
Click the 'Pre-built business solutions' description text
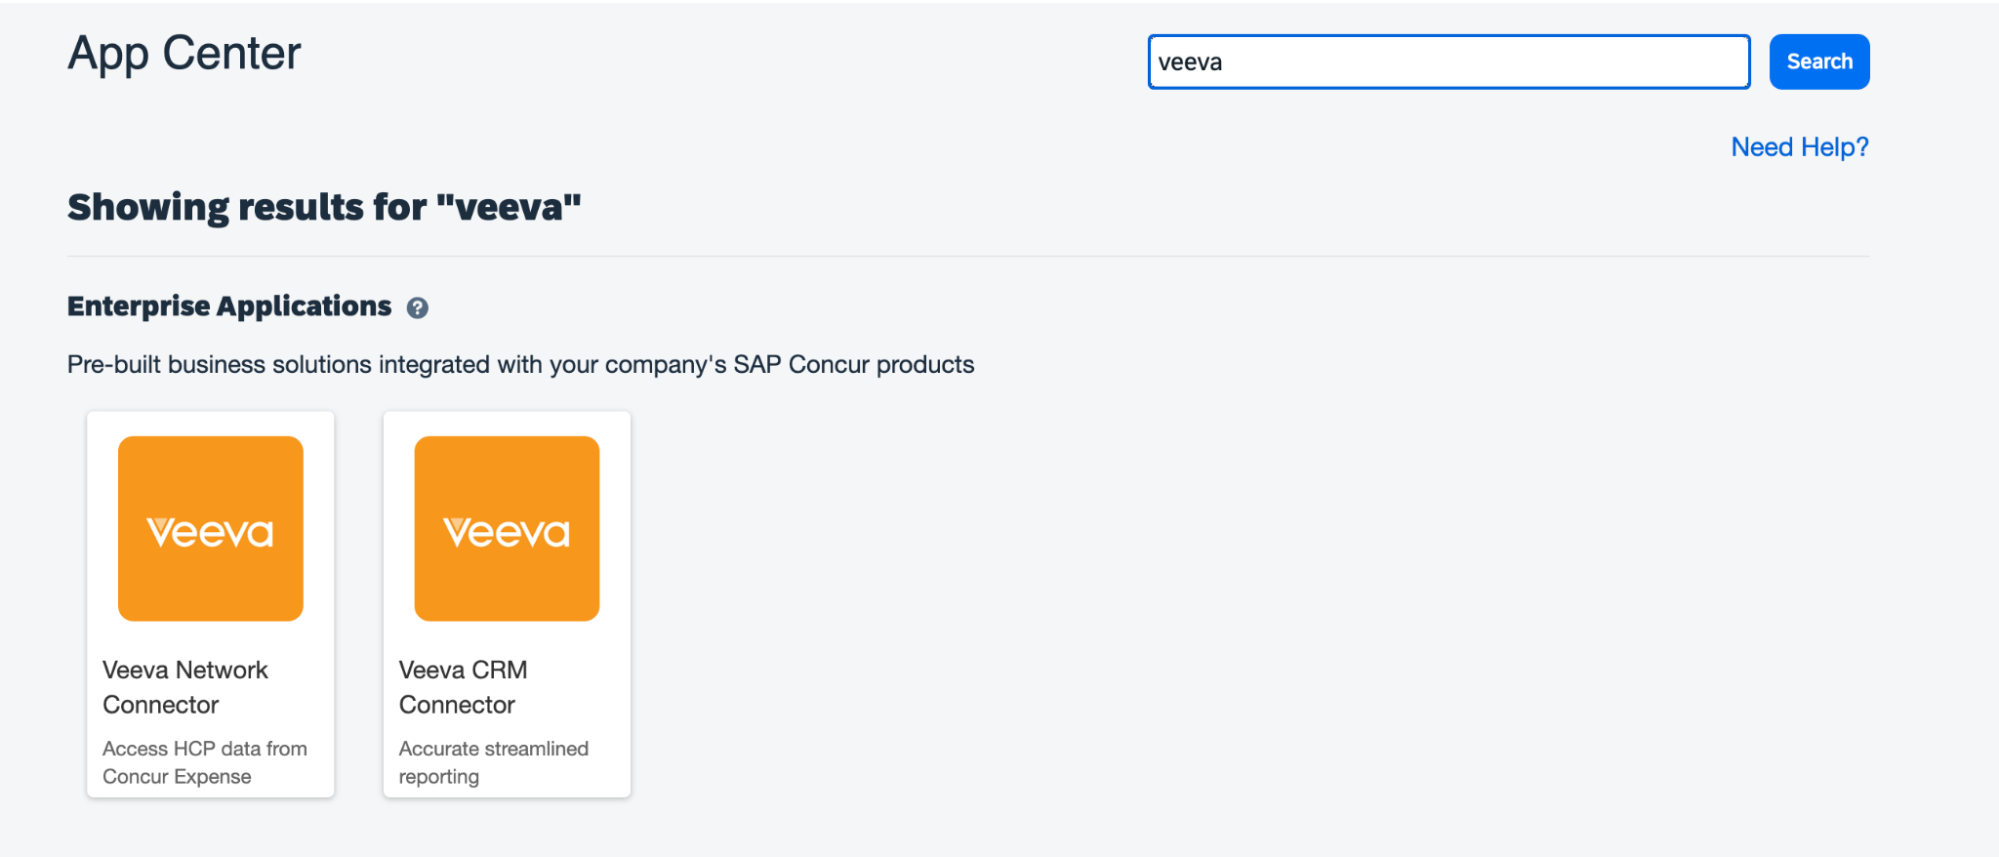pos(520,364)
